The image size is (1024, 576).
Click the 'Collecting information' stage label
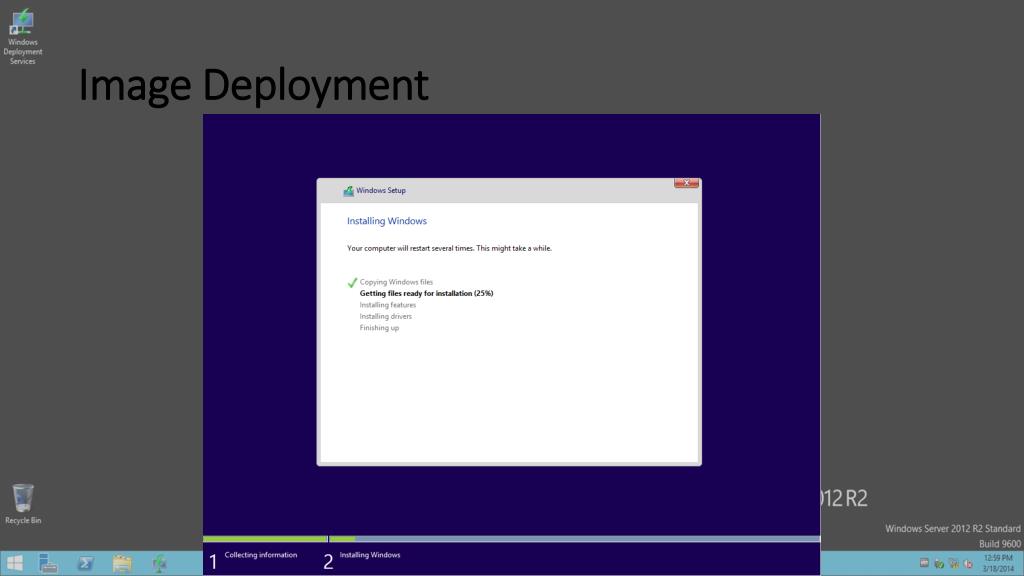pos(261,554)
